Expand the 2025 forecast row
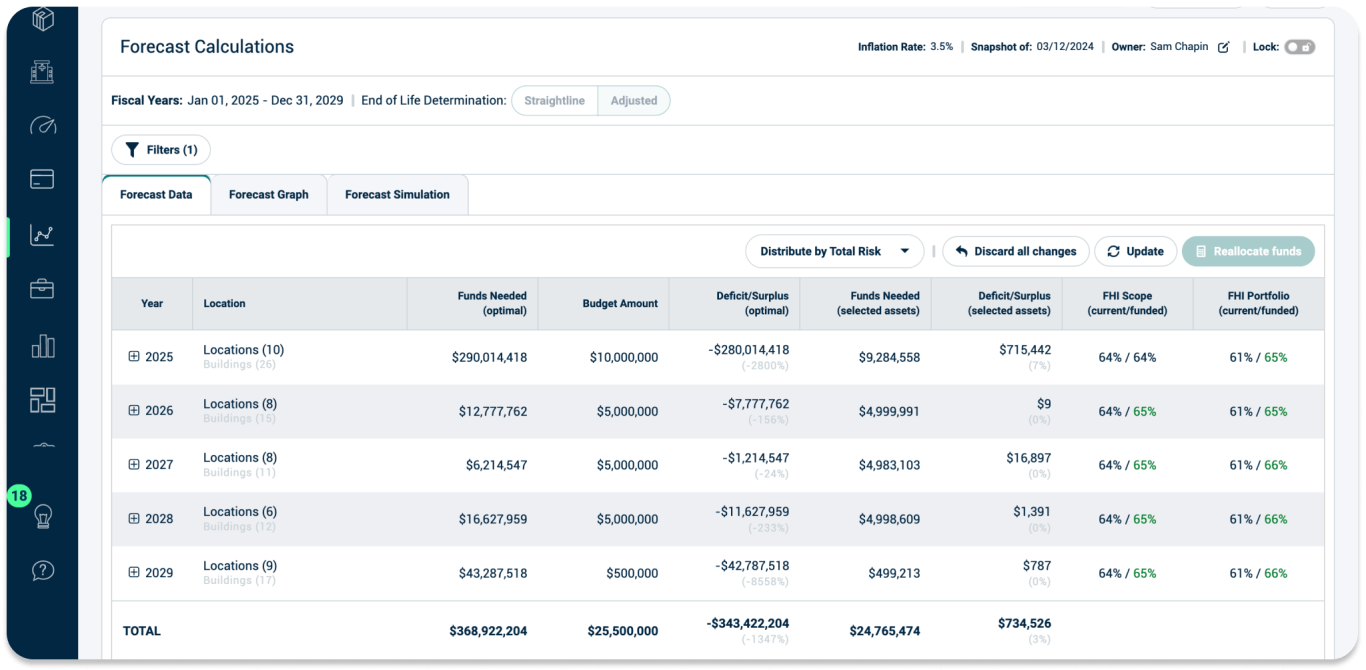The width and height of the screenshot is (1366, 670). pyautogui.click(x=134, y=356)
